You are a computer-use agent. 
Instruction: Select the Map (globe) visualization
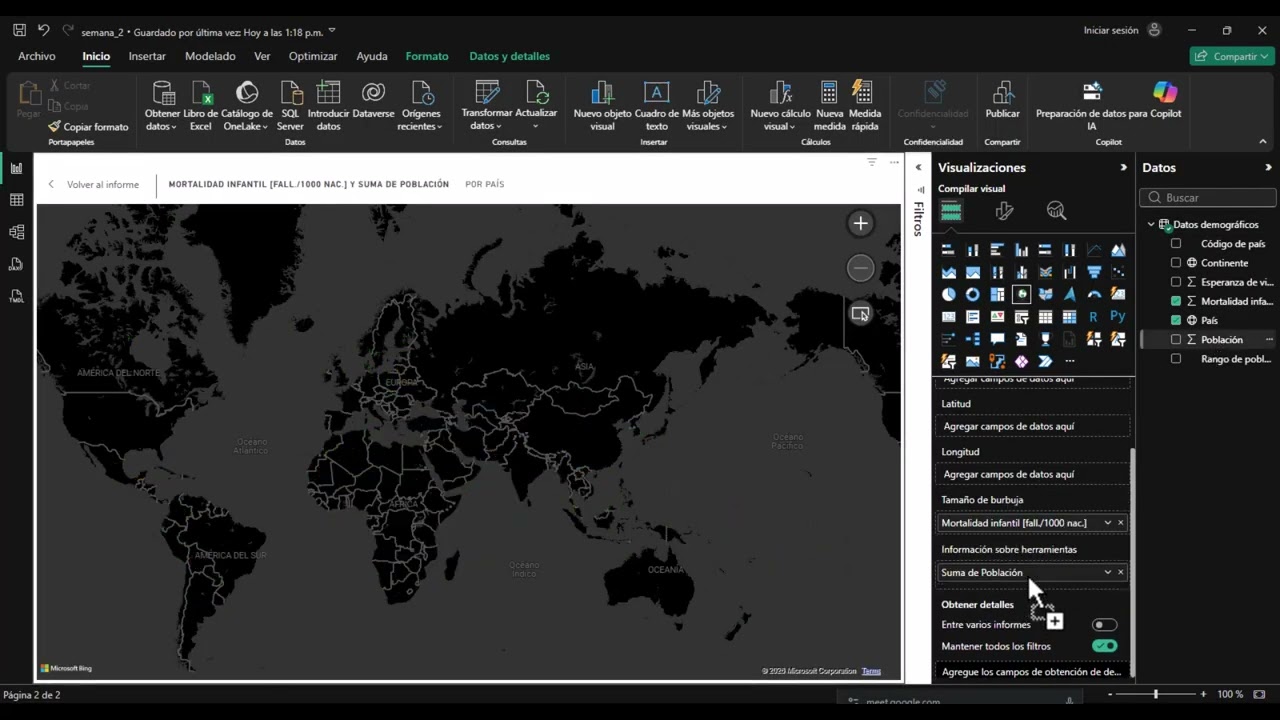pyautogui.click(x=1021, y=294)
